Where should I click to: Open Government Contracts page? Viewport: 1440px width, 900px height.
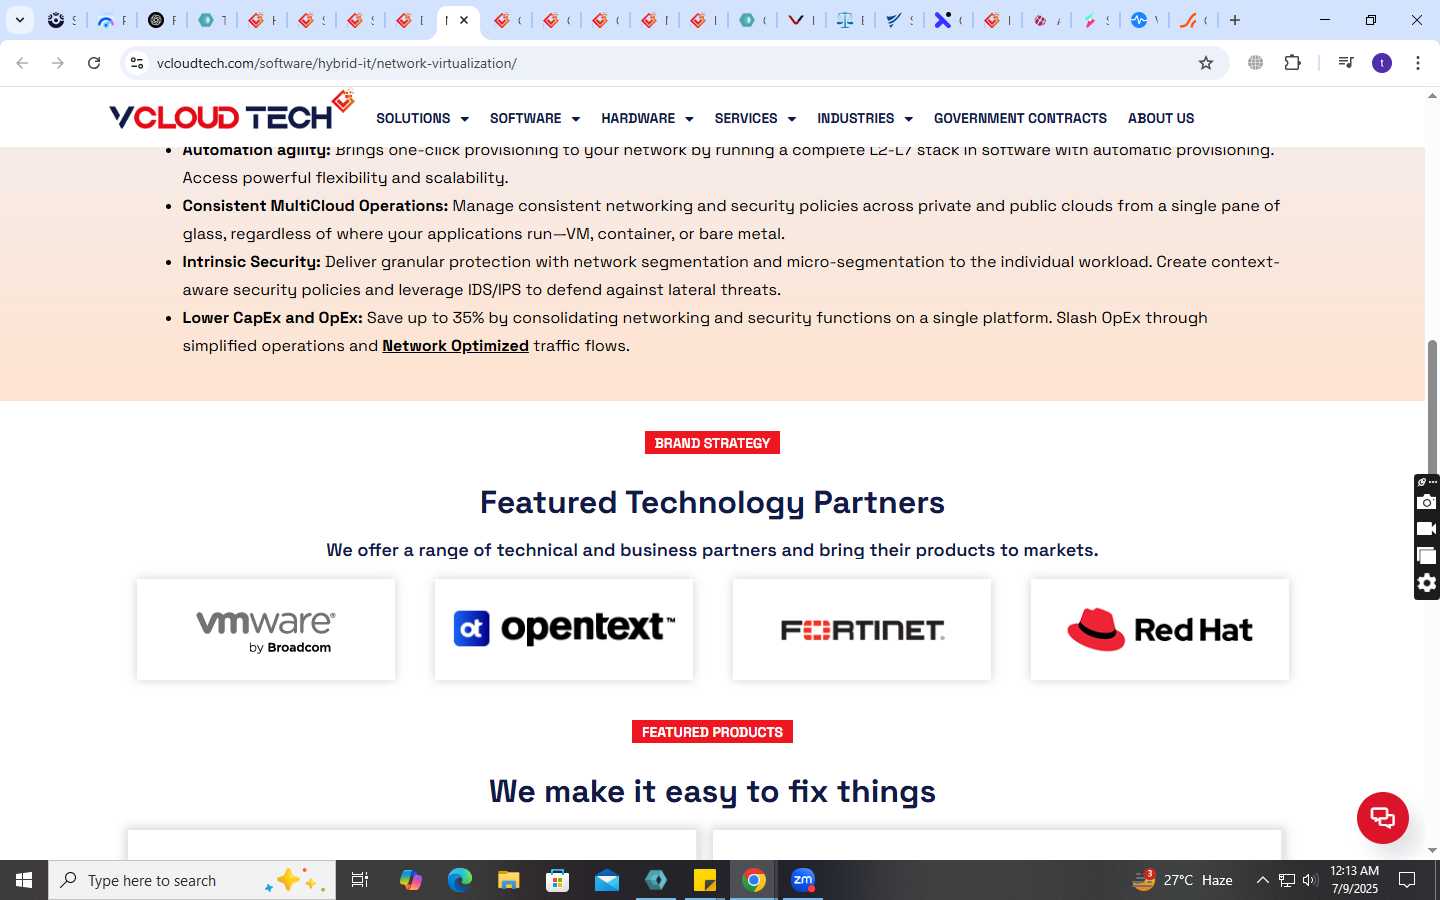[1020, 118]
